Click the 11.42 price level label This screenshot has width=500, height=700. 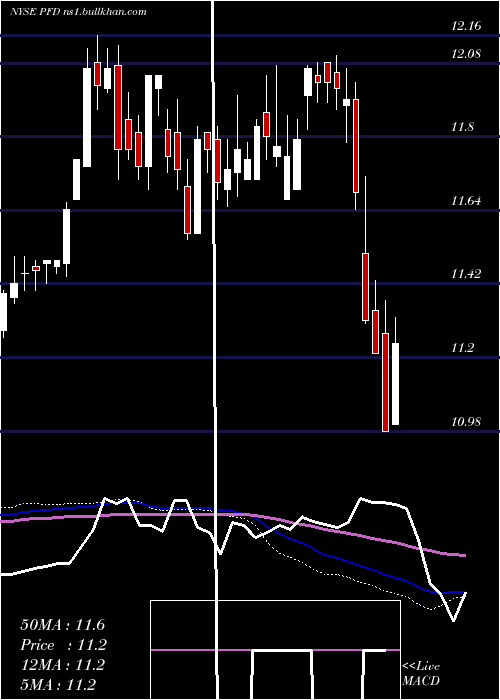[x=466, y=274]
